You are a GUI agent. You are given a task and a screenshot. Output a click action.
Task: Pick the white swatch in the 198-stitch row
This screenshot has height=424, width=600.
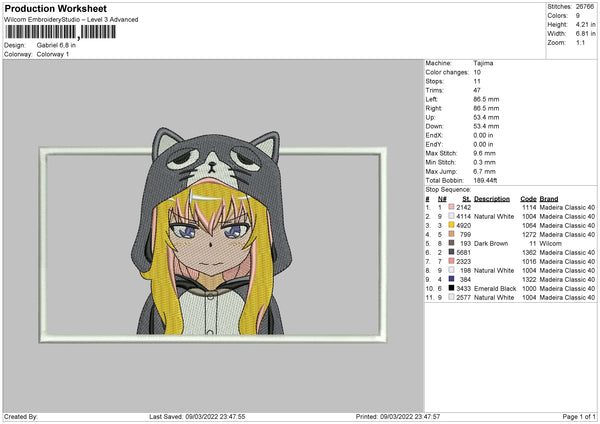tap(451, 270)
